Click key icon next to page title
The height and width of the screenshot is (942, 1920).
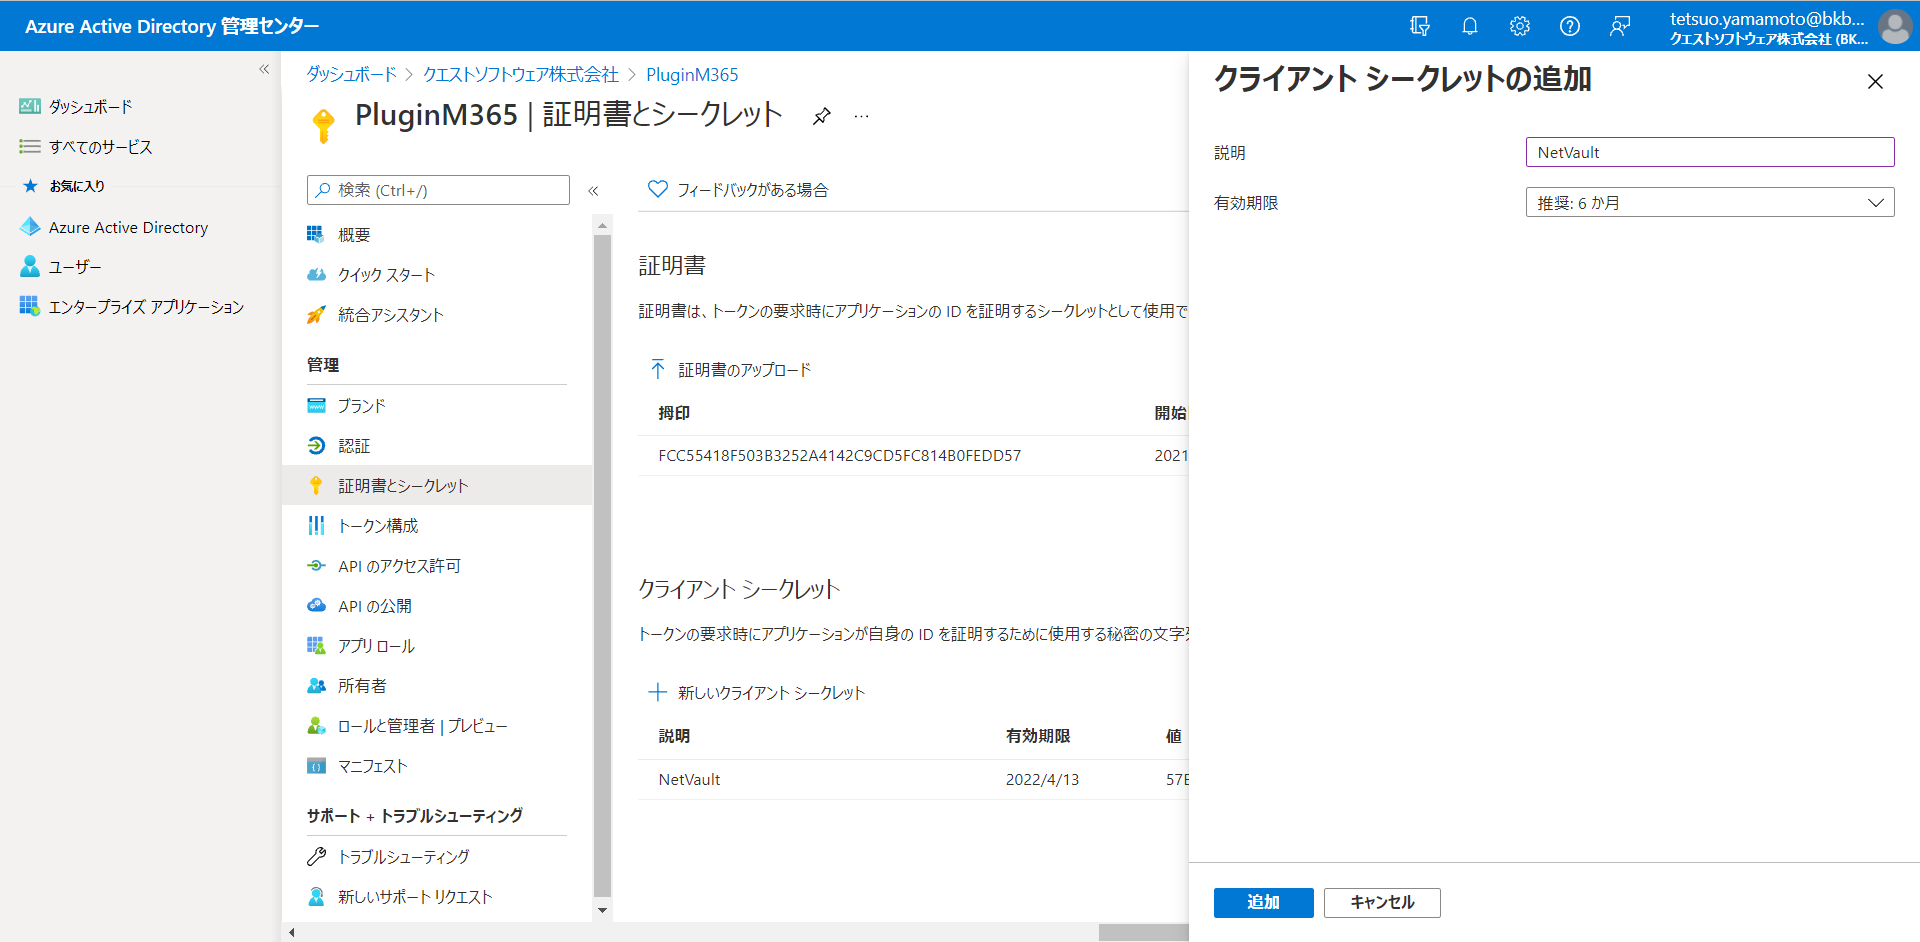coord(323,125)
